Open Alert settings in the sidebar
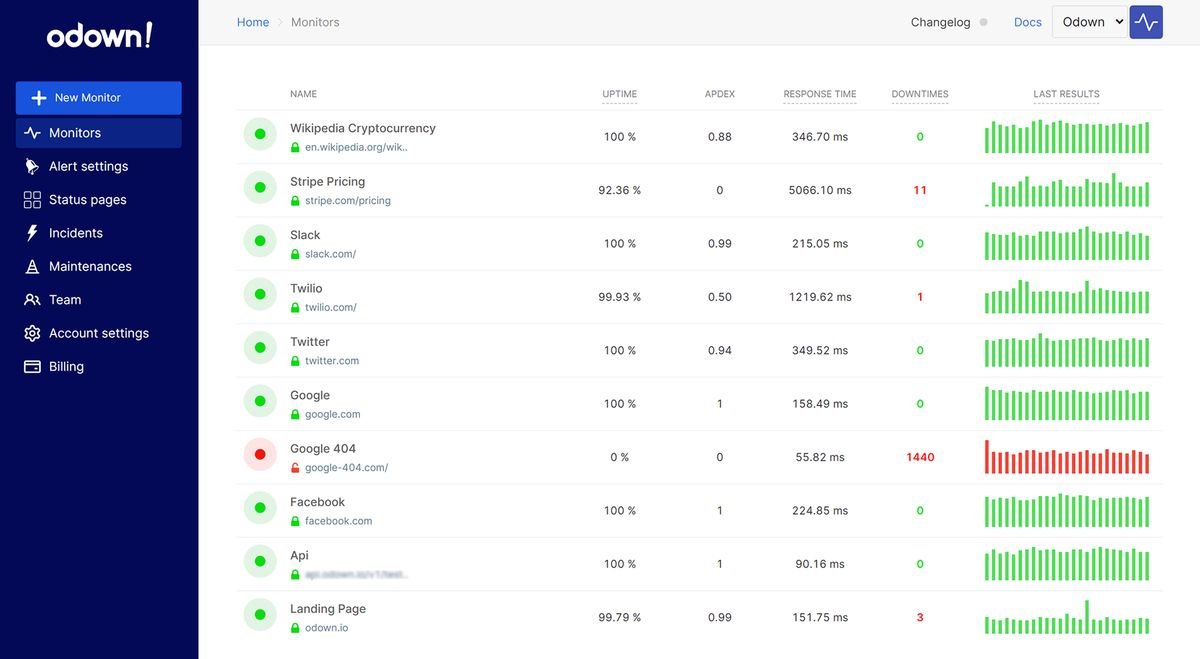Screen dimensions: 1200x659 [x=88, y=166]
